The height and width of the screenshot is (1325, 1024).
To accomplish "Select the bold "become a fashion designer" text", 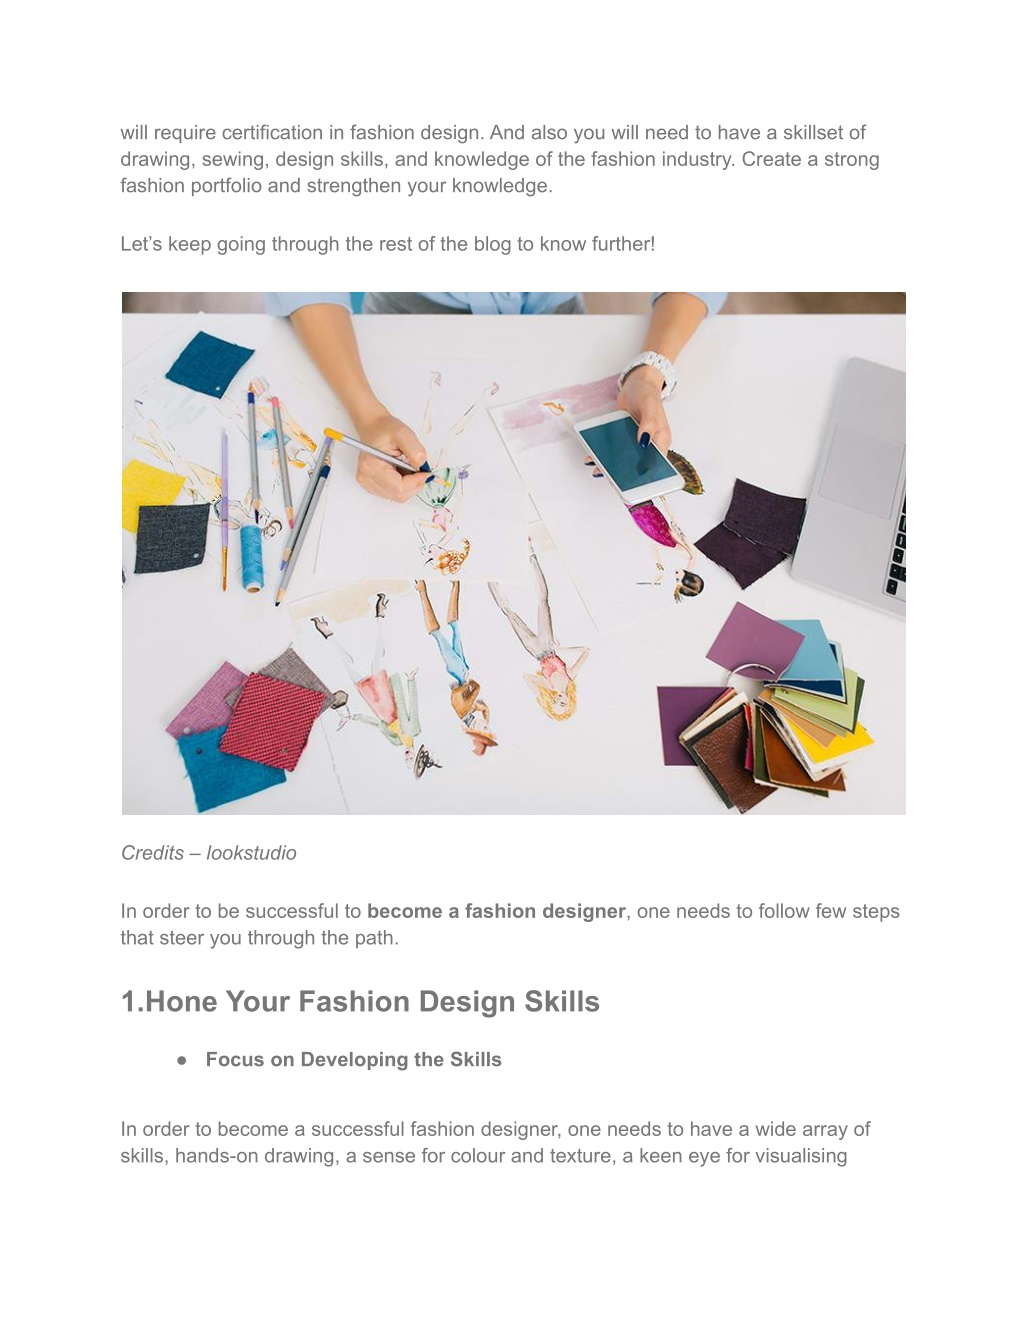I will click(496, 911).
